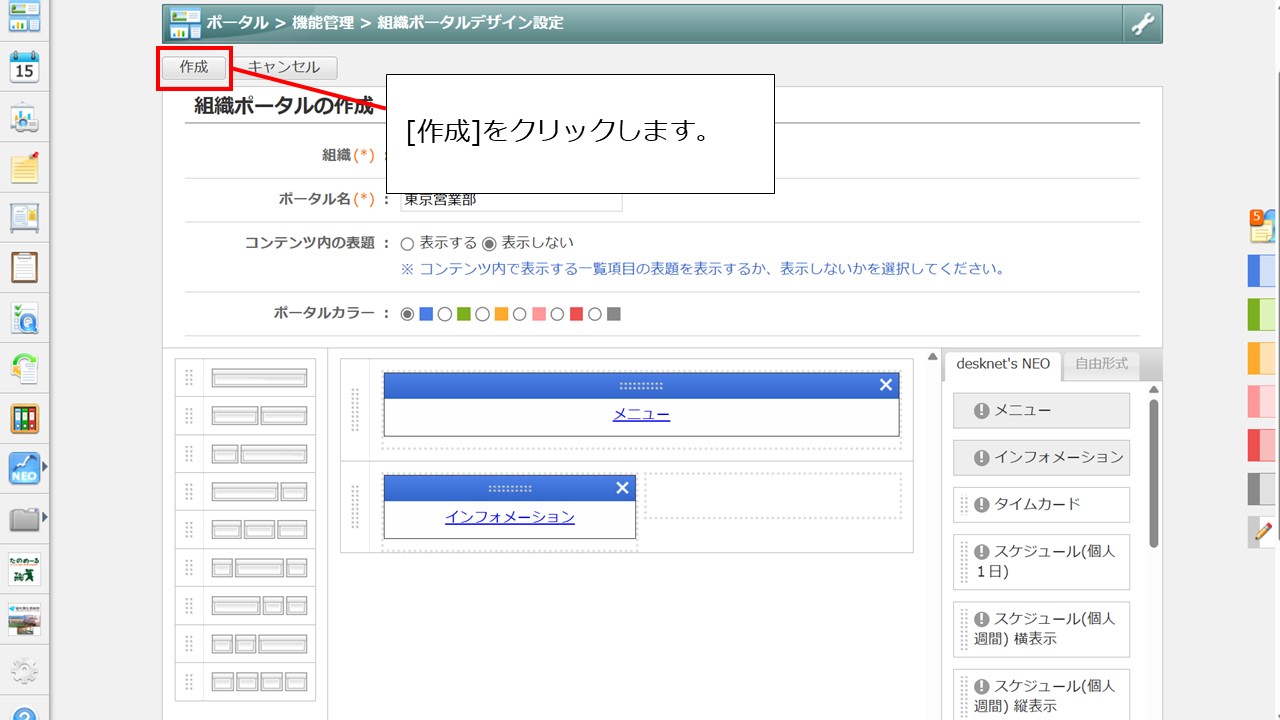Expand the NEO sidebar icon arrow
Screen dimensions: 1280x720
44,467
